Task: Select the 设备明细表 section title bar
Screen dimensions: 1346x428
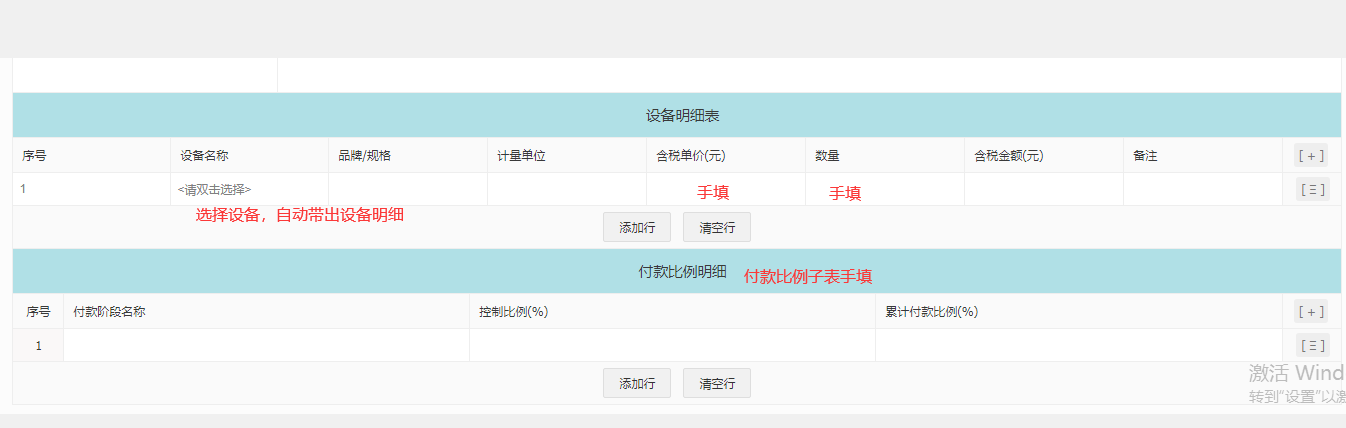Action: pyautogui.click(x=677, y=115)
